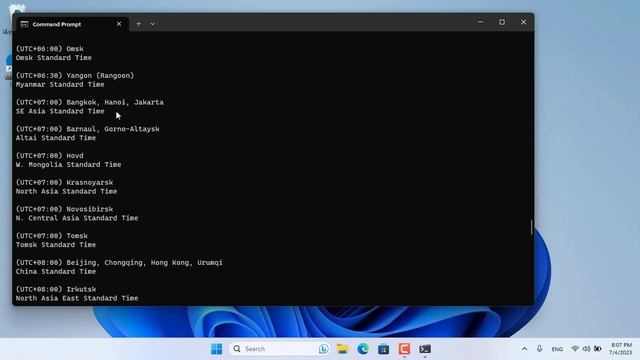Viewport: 640px width, 360px height.
Task: Click the battery status icon
Action: coord(598,349)
